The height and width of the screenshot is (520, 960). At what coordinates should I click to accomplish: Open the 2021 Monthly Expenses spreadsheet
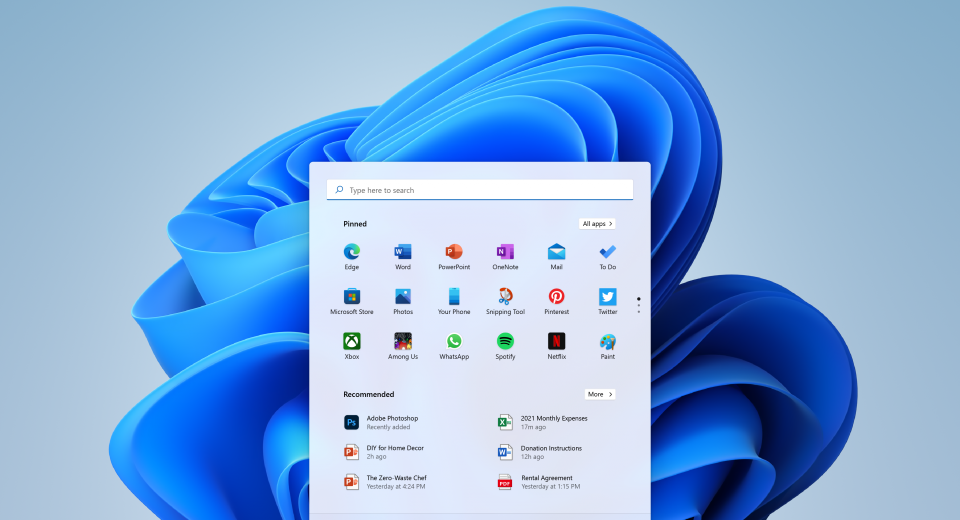pyautogui.click(x=553, y=422)
